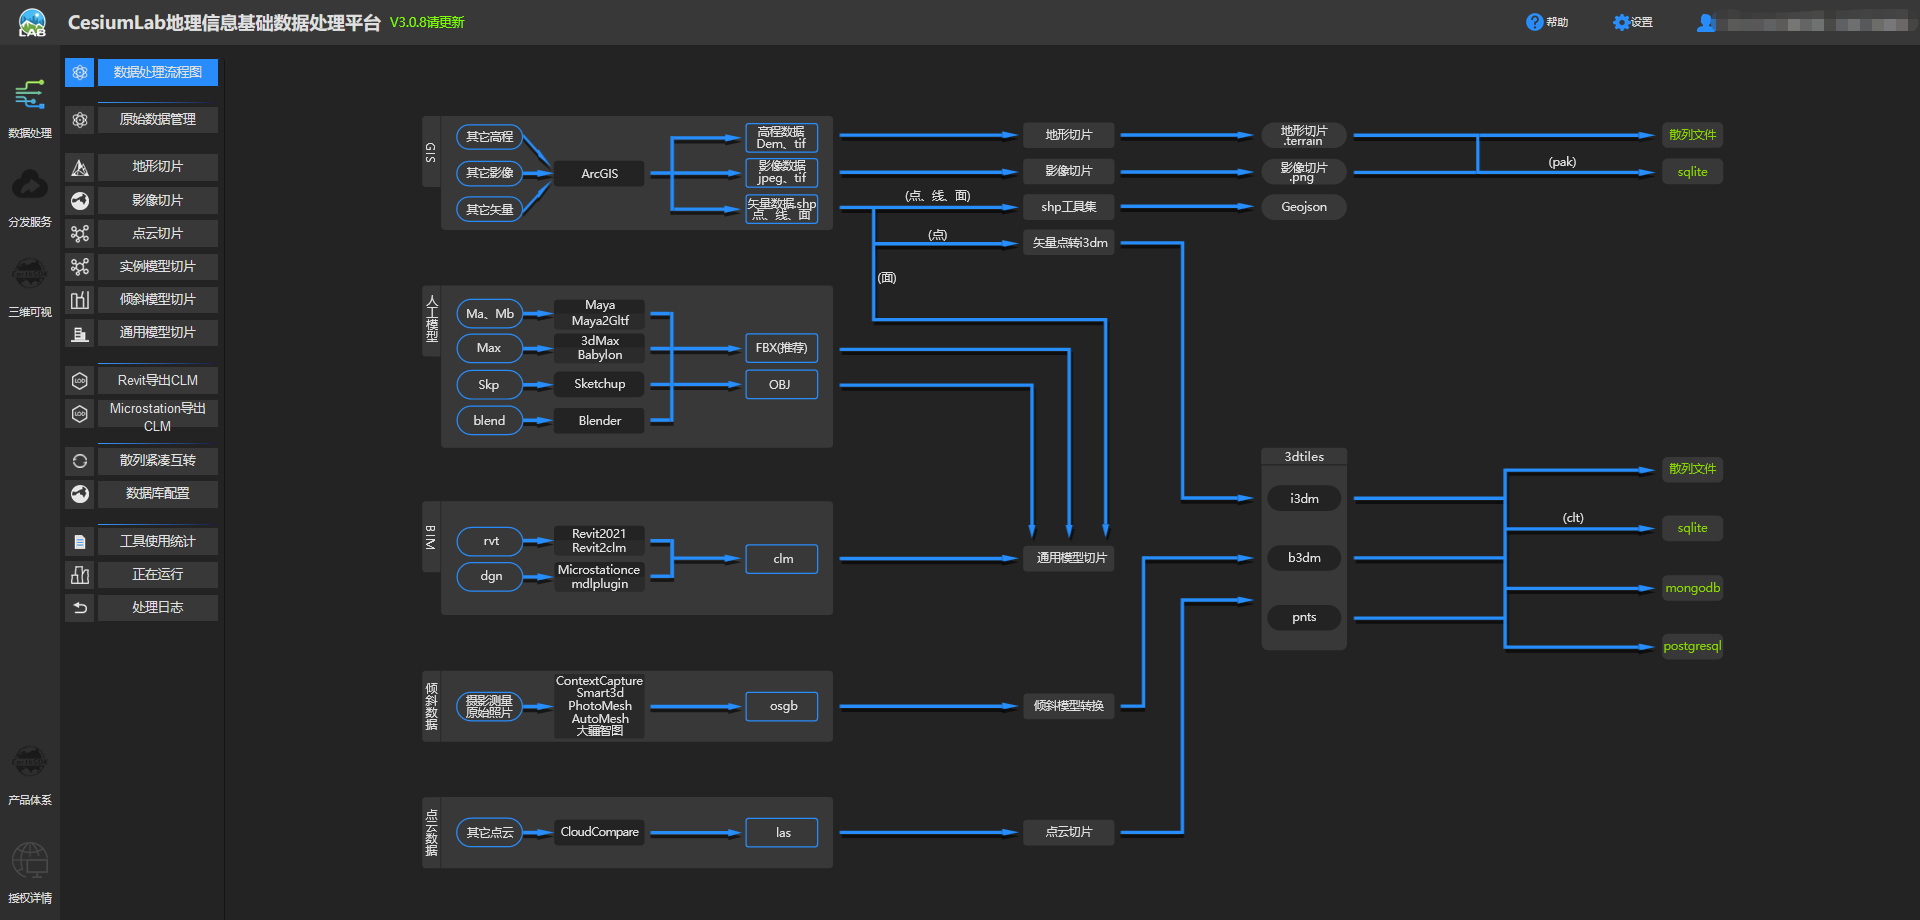Viewport: 1920px width, 920px height.
Task: Click the document icon beside 工具使用统计
Action: point(80,542)
